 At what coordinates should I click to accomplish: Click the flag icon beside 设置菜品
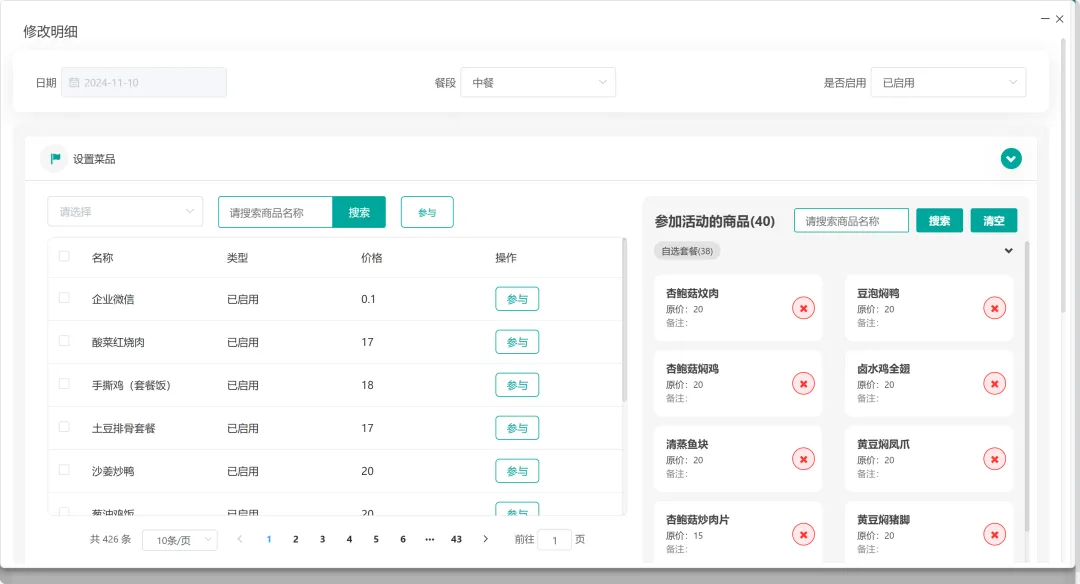pyautogui.click(x=54, y=158)
